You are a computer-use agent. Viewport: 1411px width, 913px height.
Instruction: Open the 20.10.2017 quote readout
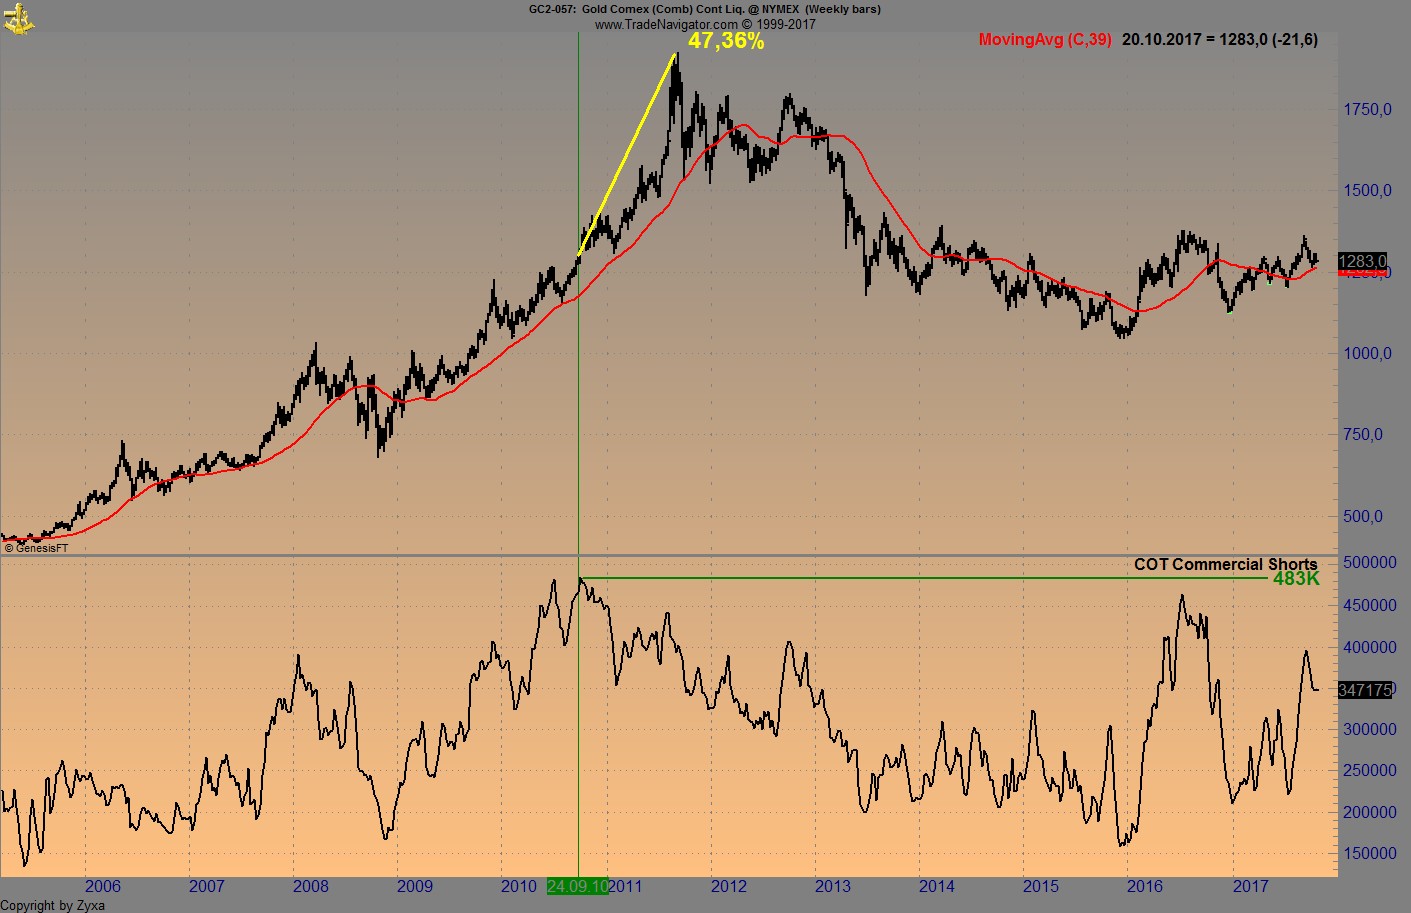(x=1218, y=40)
